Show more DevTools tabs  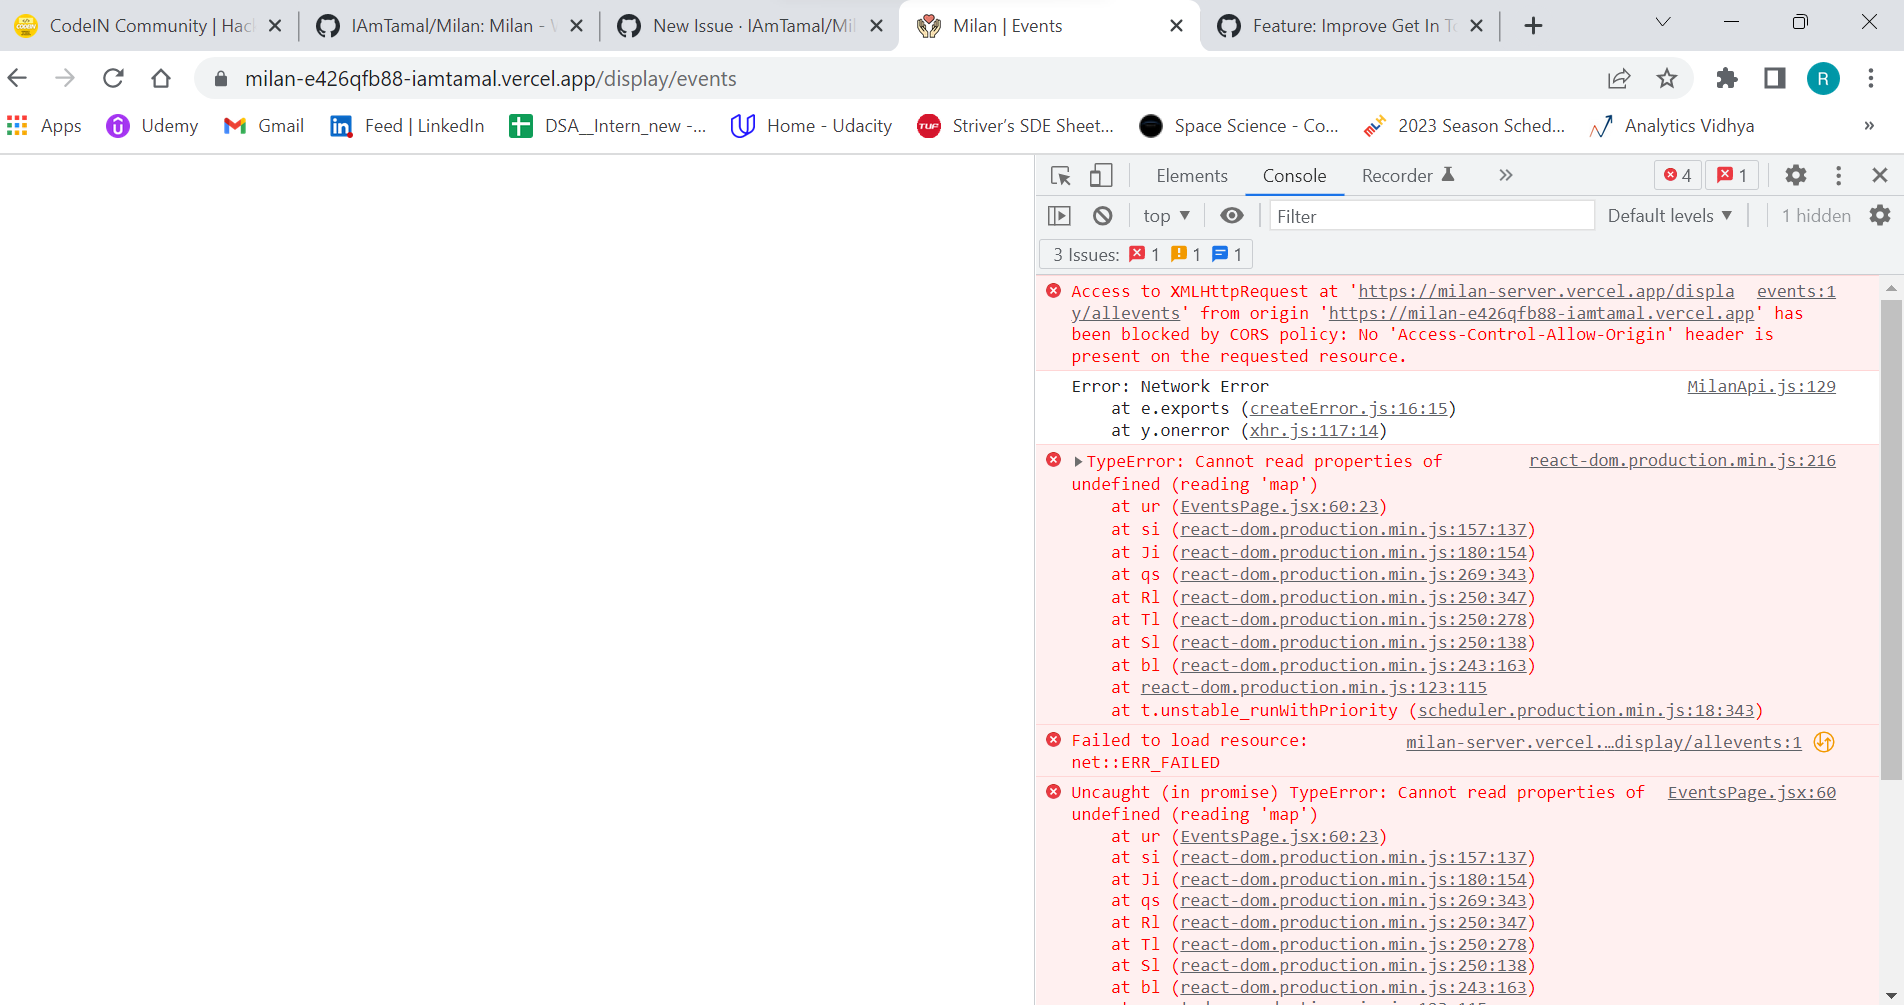tap(1506, 176)
